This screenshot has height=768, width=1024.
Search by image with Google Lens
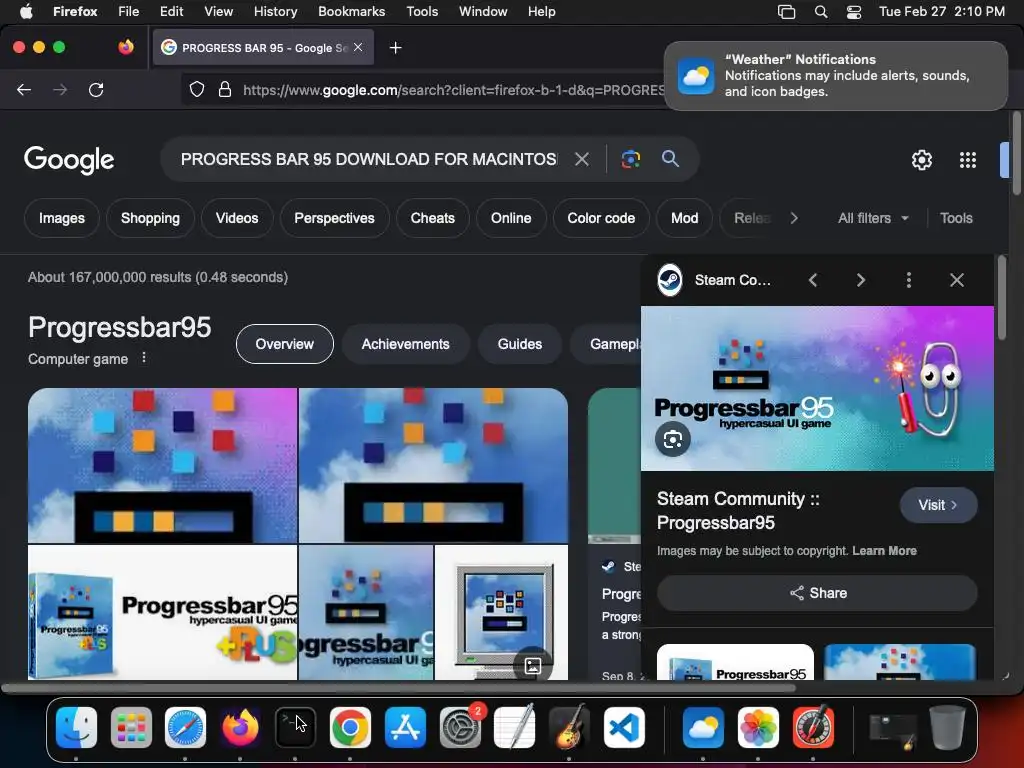630,159
